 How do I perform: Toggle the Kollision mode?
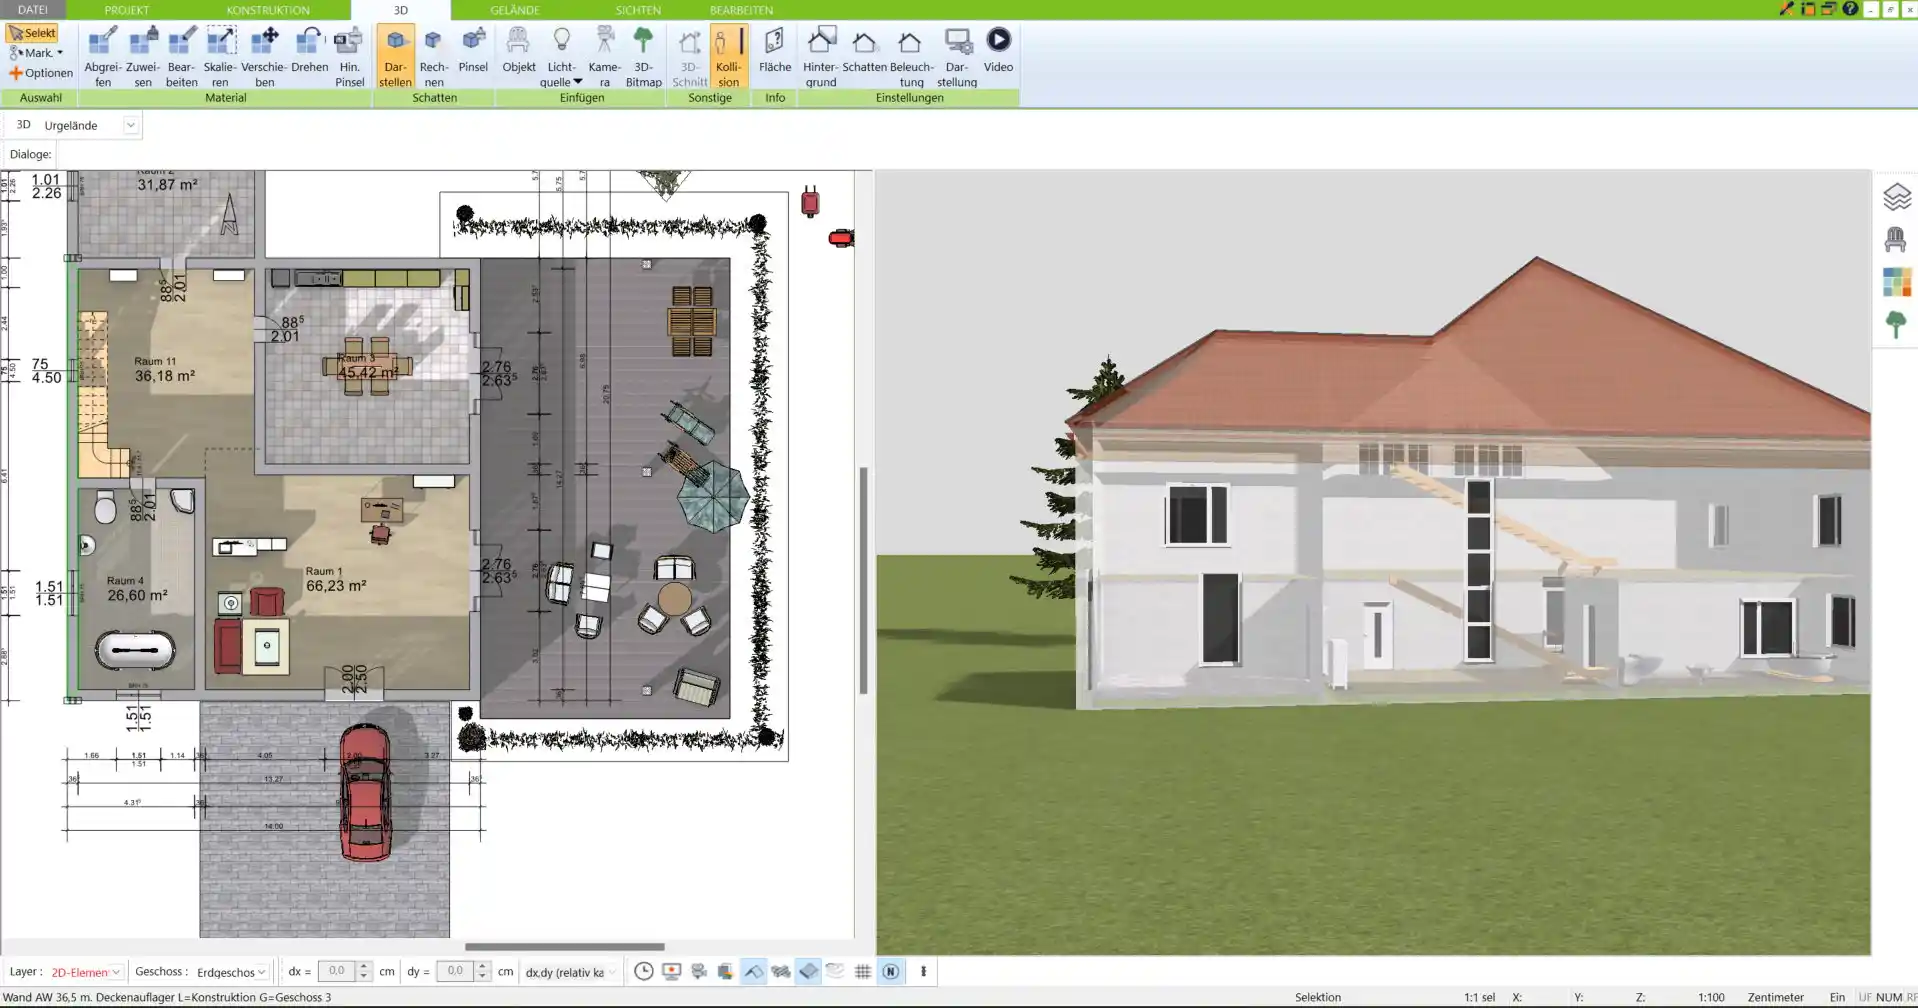click(728, 57)
